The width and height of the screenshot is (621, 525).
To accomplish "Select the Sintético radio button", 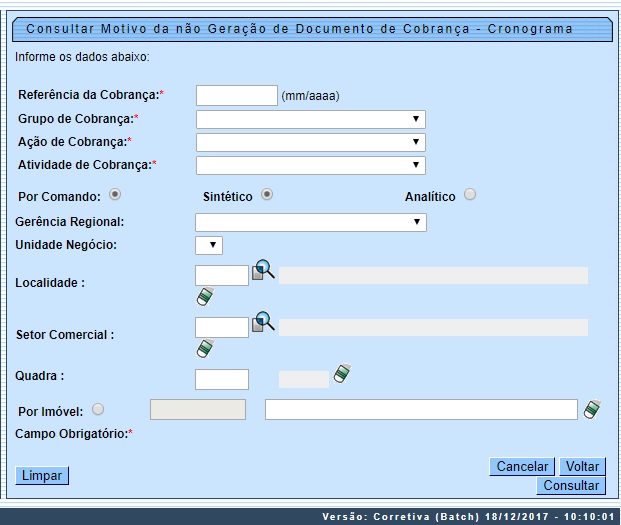I will [x=267, y=194].
